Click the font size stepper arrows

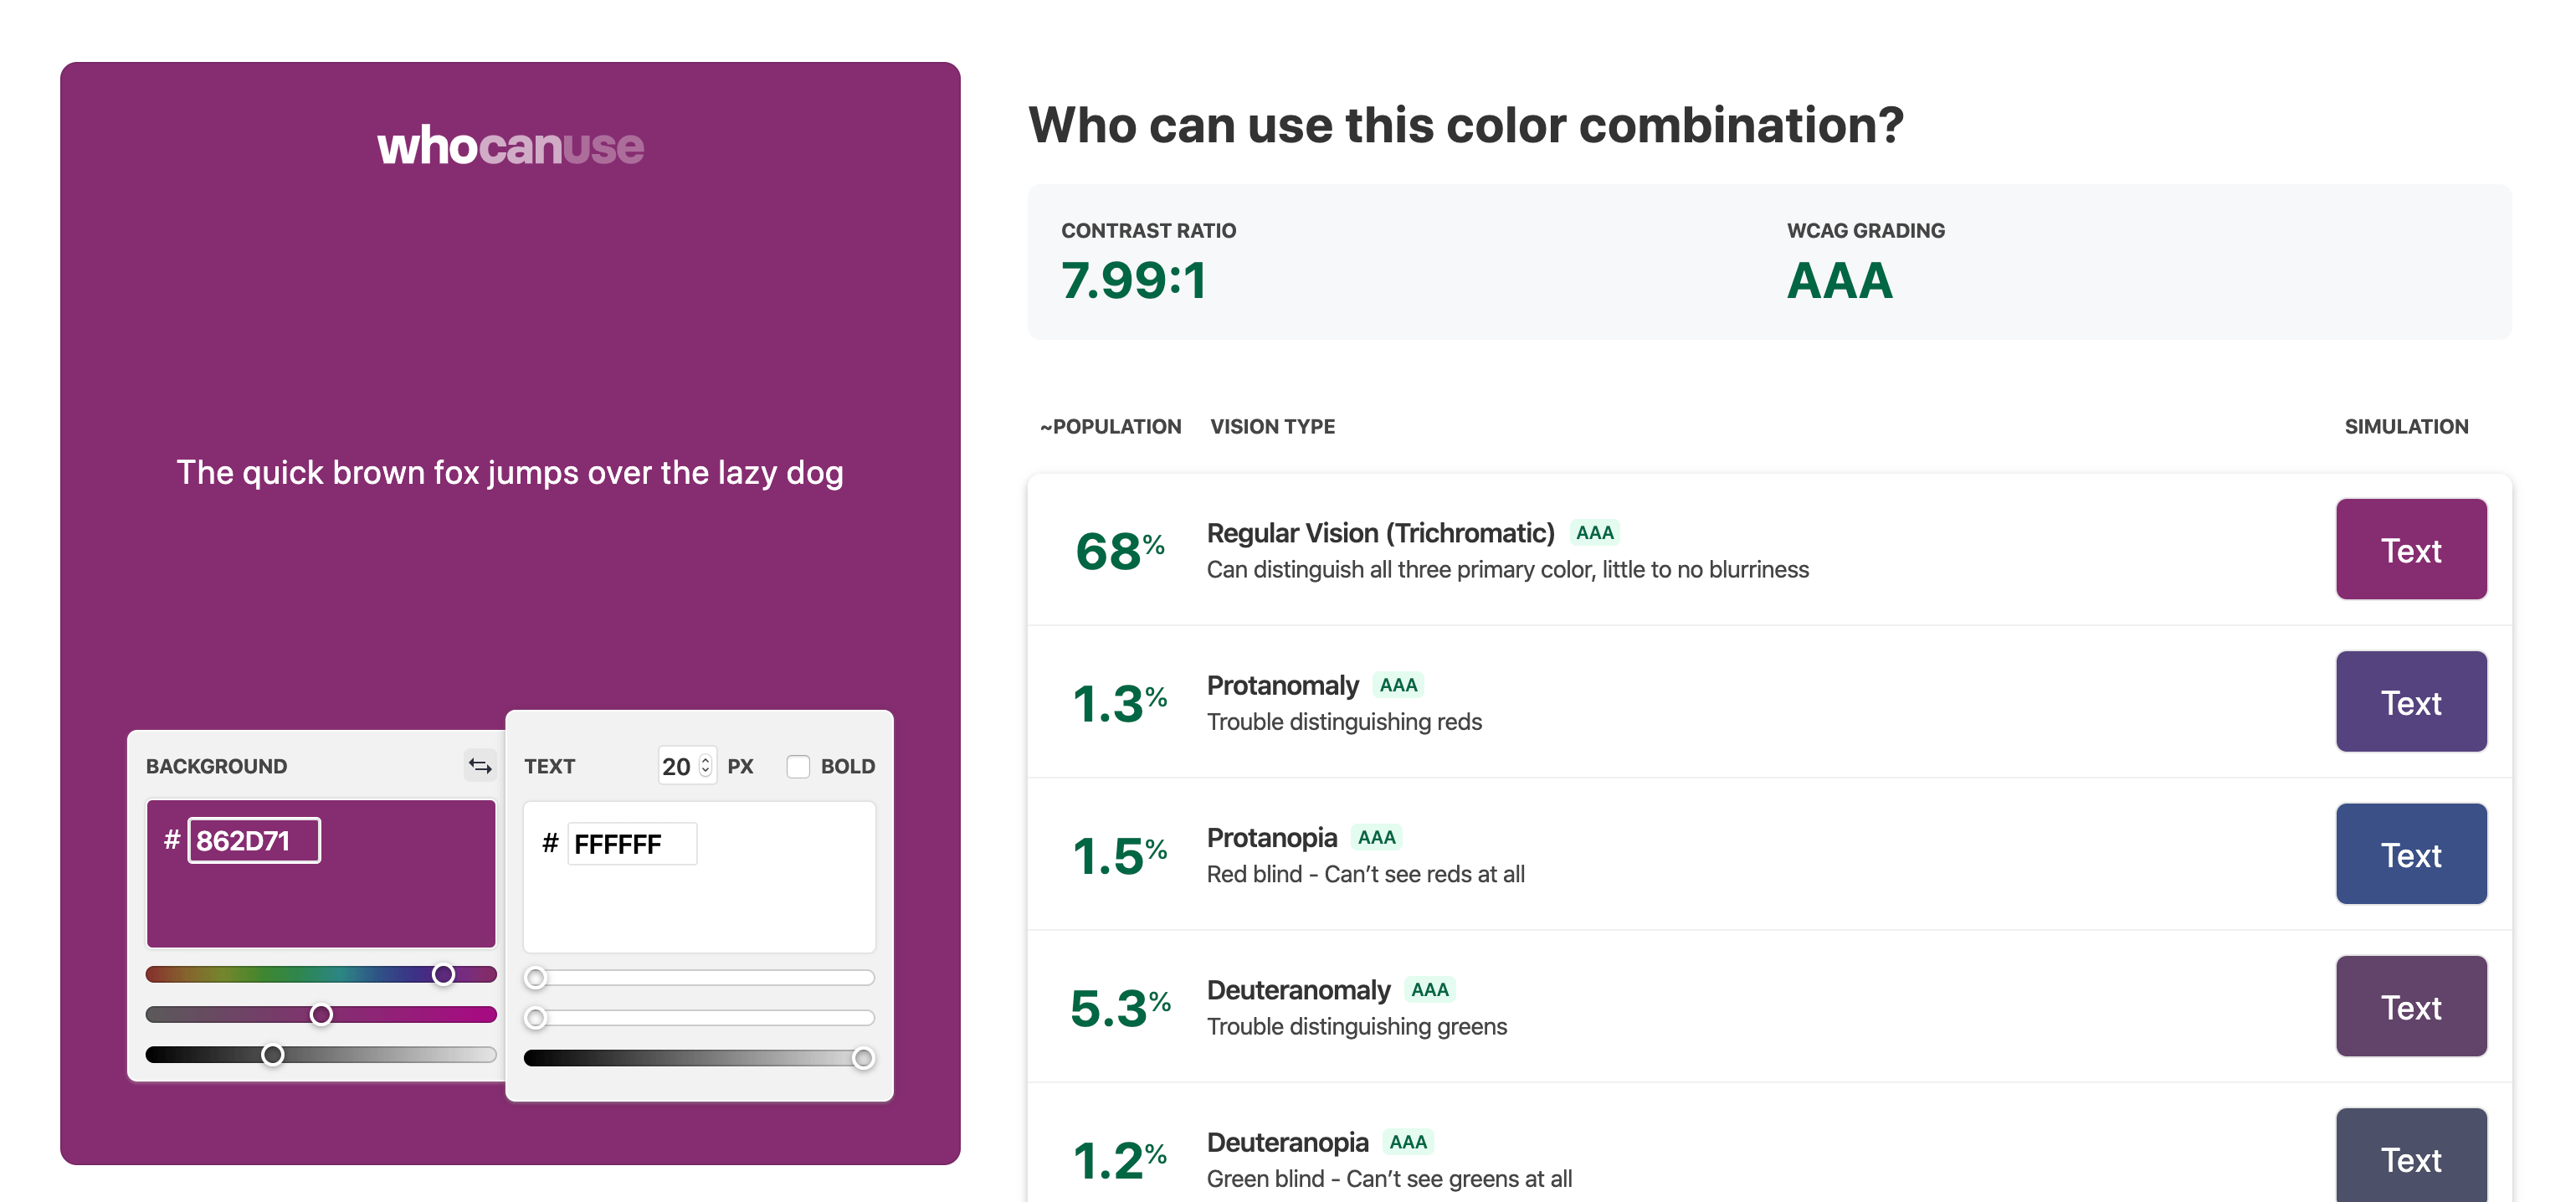click(706, 766)
